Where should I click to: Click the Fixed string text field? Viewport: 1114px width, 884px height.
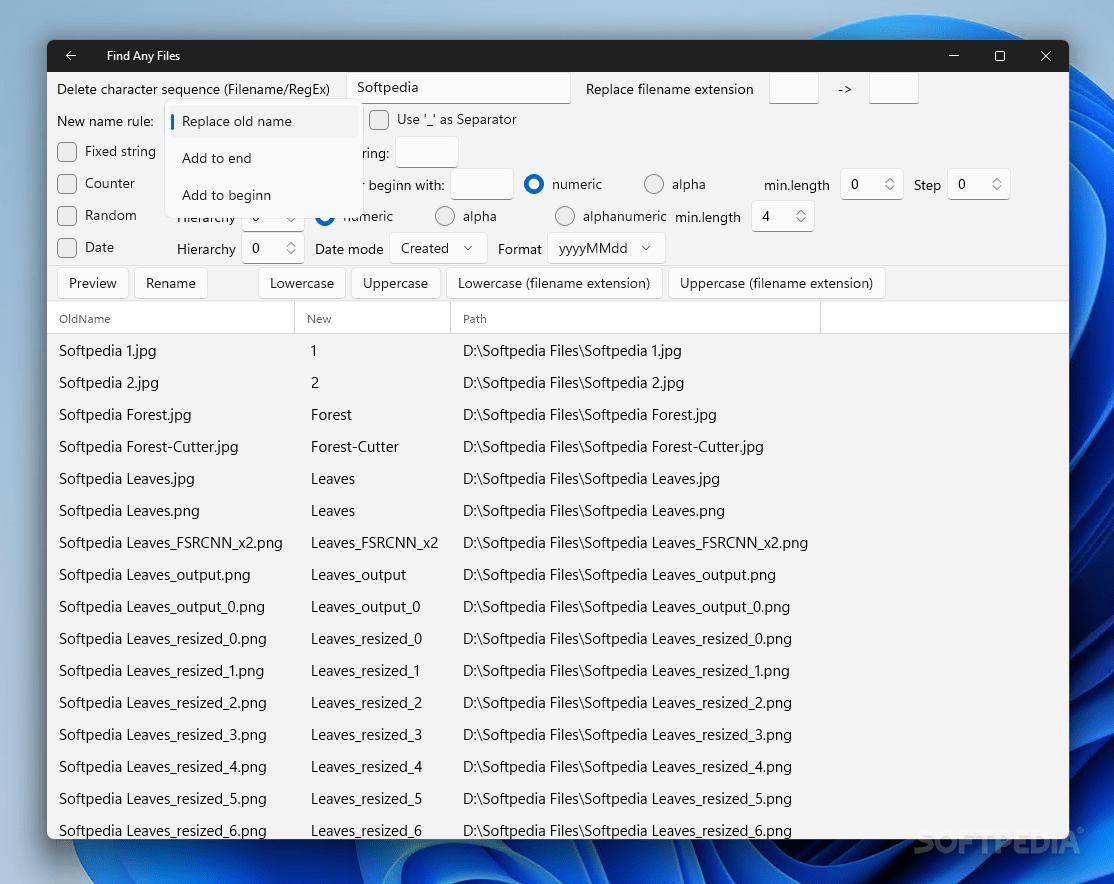[x=426, y=153]
